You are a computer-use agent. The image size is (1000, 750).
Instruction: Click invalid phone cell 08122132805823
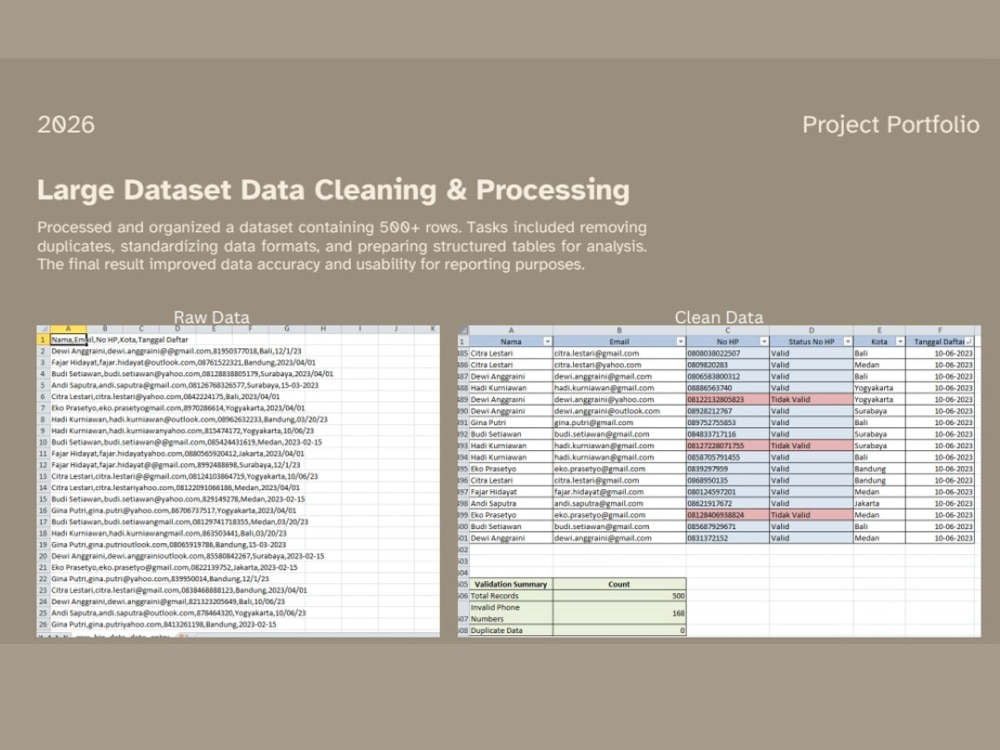[x=728, y=400]
